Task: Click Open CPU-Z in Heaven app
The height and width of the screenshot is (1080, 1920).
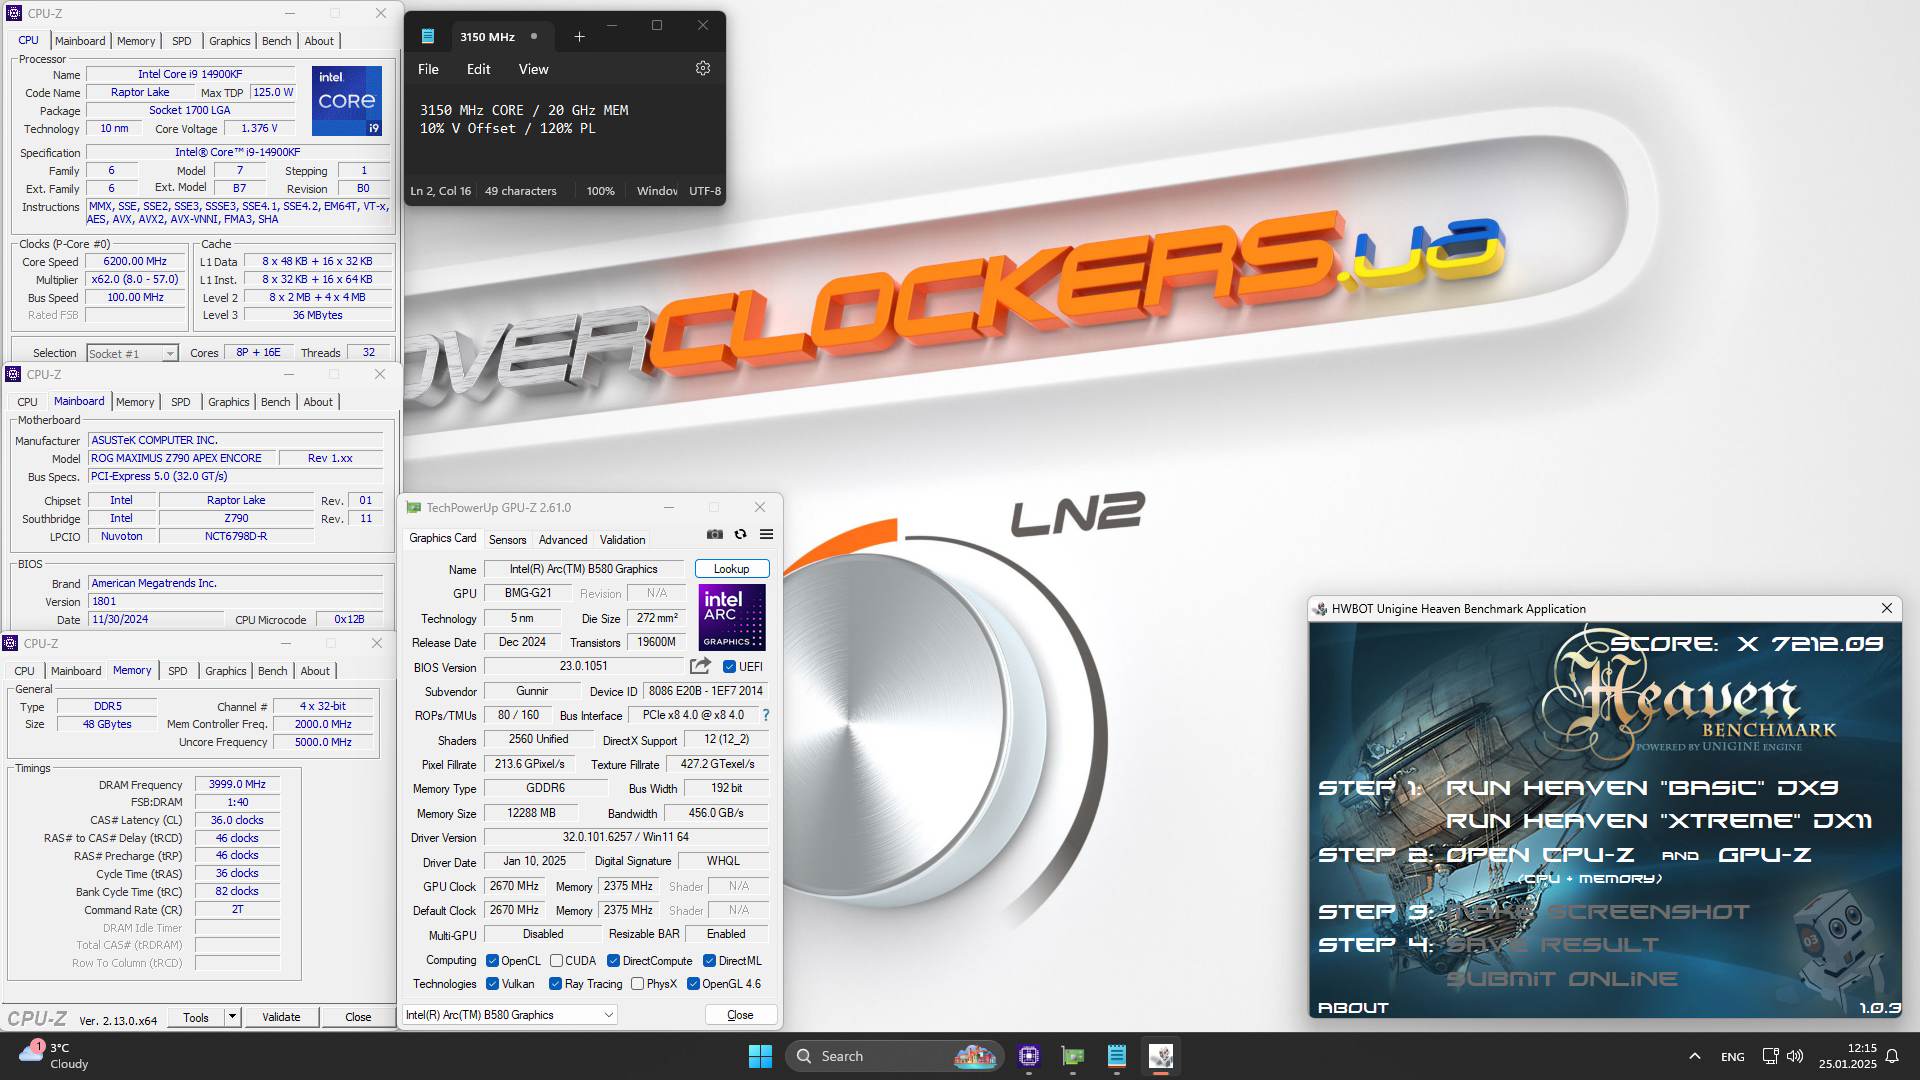Action: [1539, 855]
